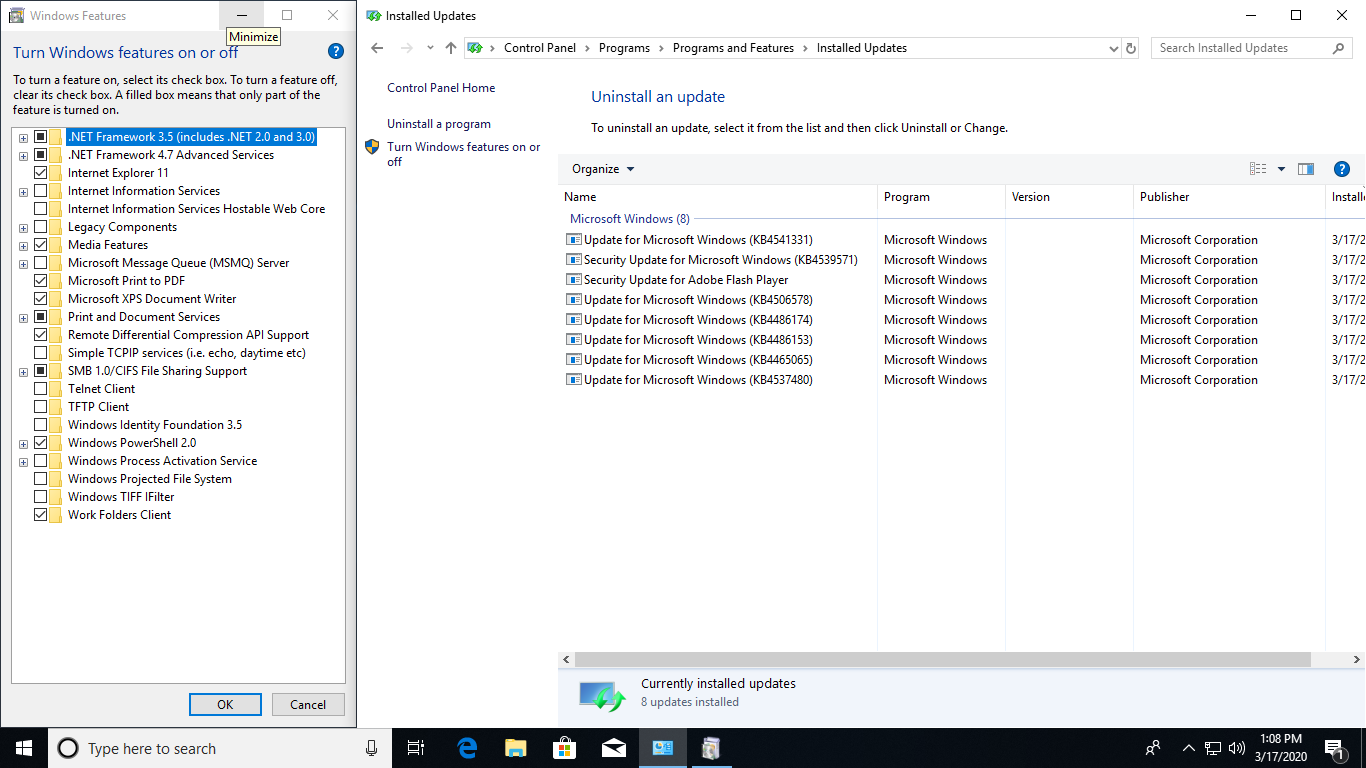The width and height of the screenshot is (1366, 768).
Task: Uncheck Work Folders Client
Action: pos(41,515)
